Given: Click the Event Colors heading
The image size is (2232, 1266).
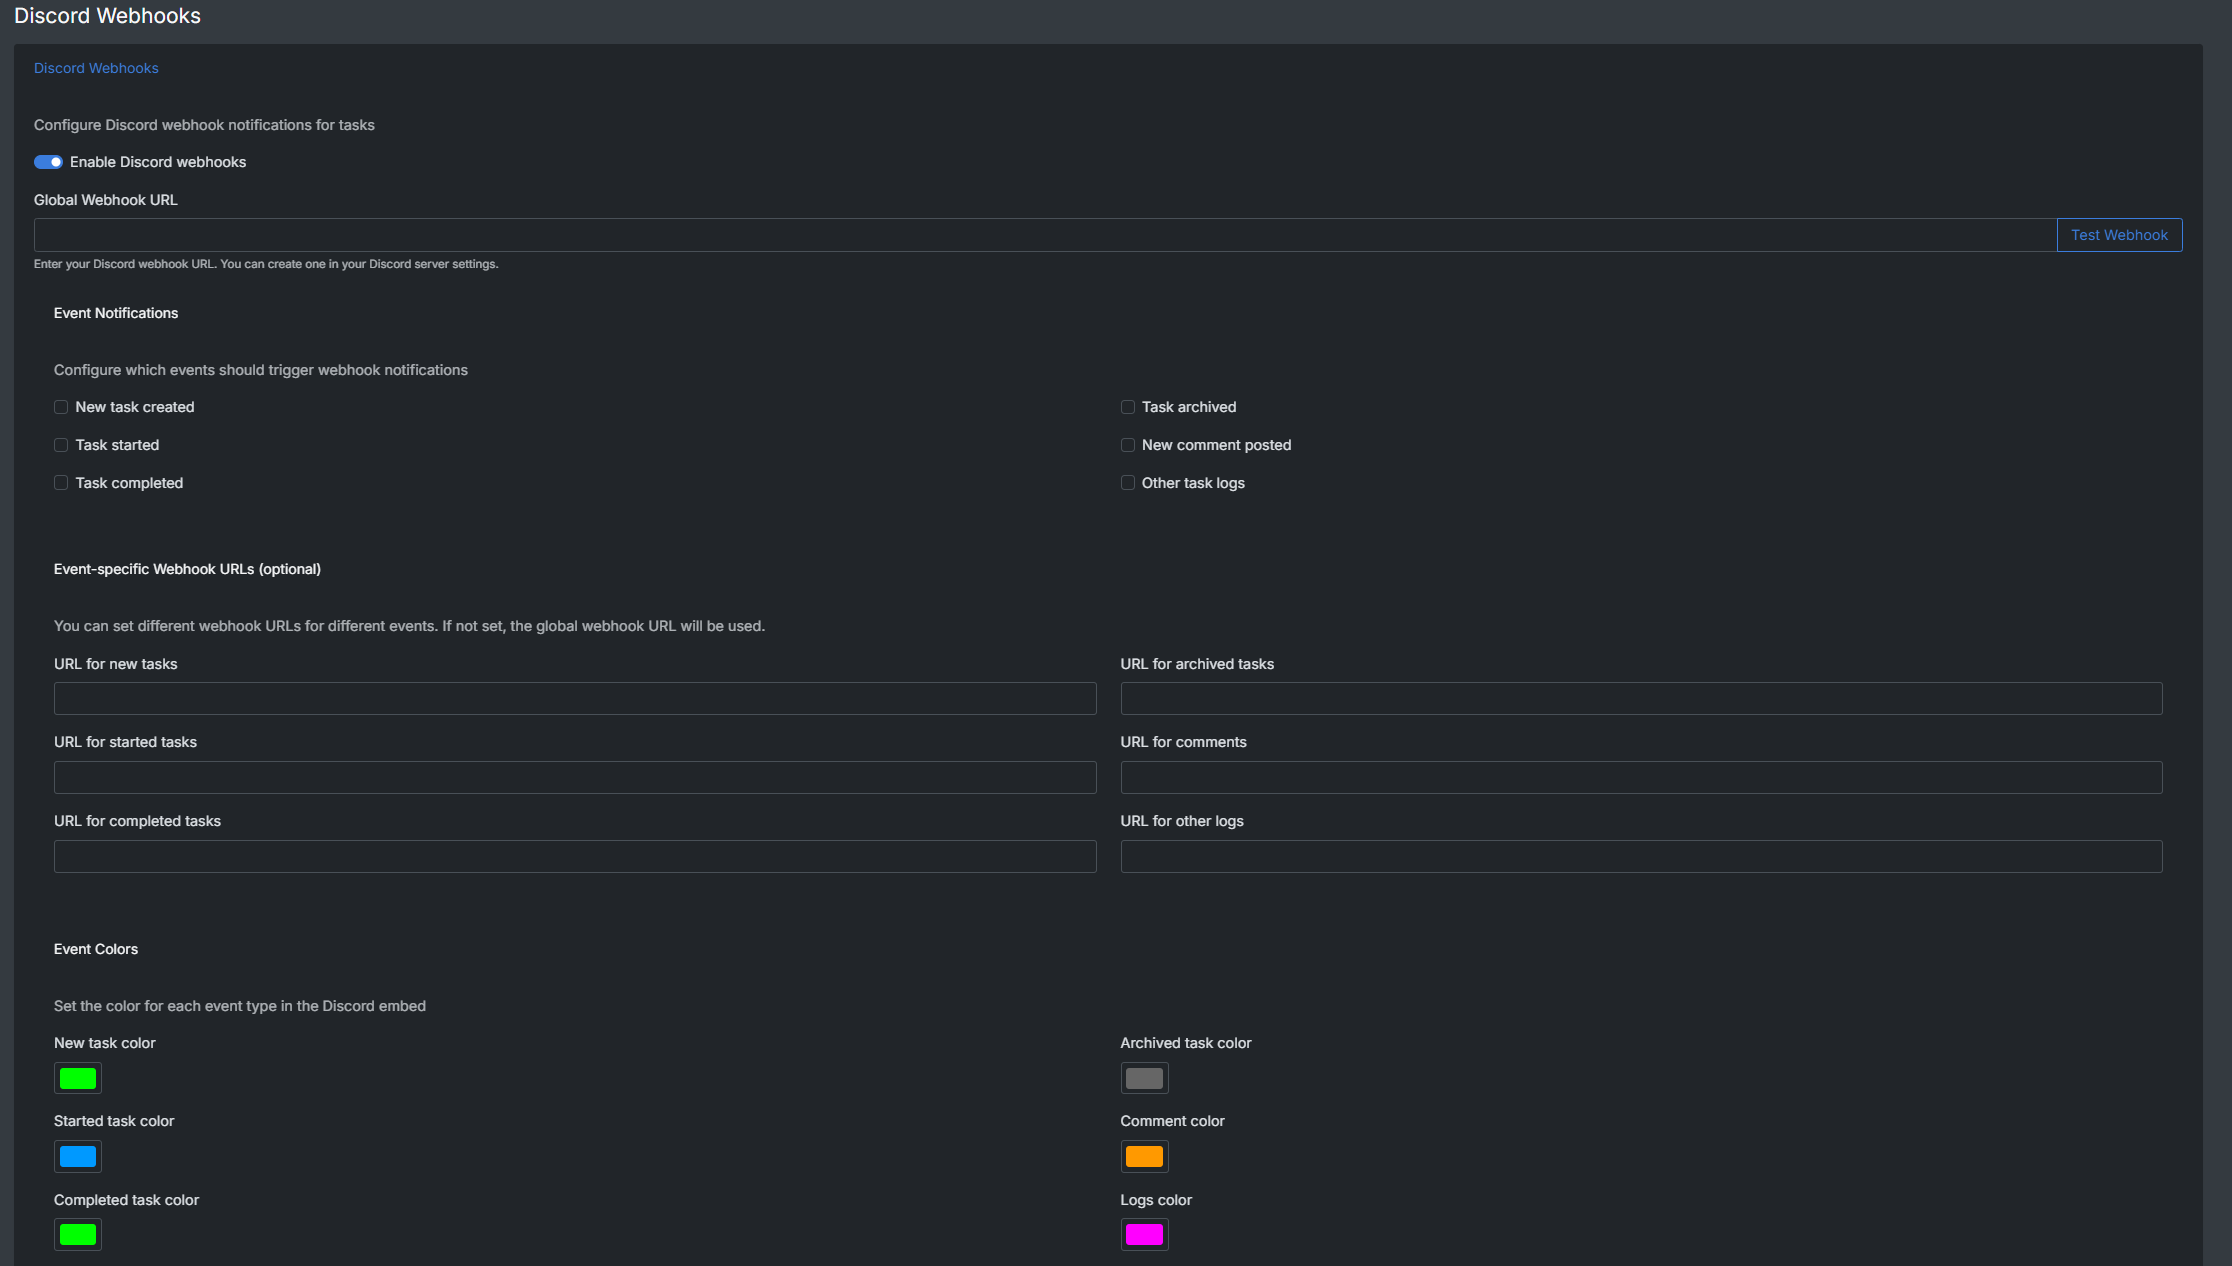Looking at the screenshot, I should (x=96, y=949).
